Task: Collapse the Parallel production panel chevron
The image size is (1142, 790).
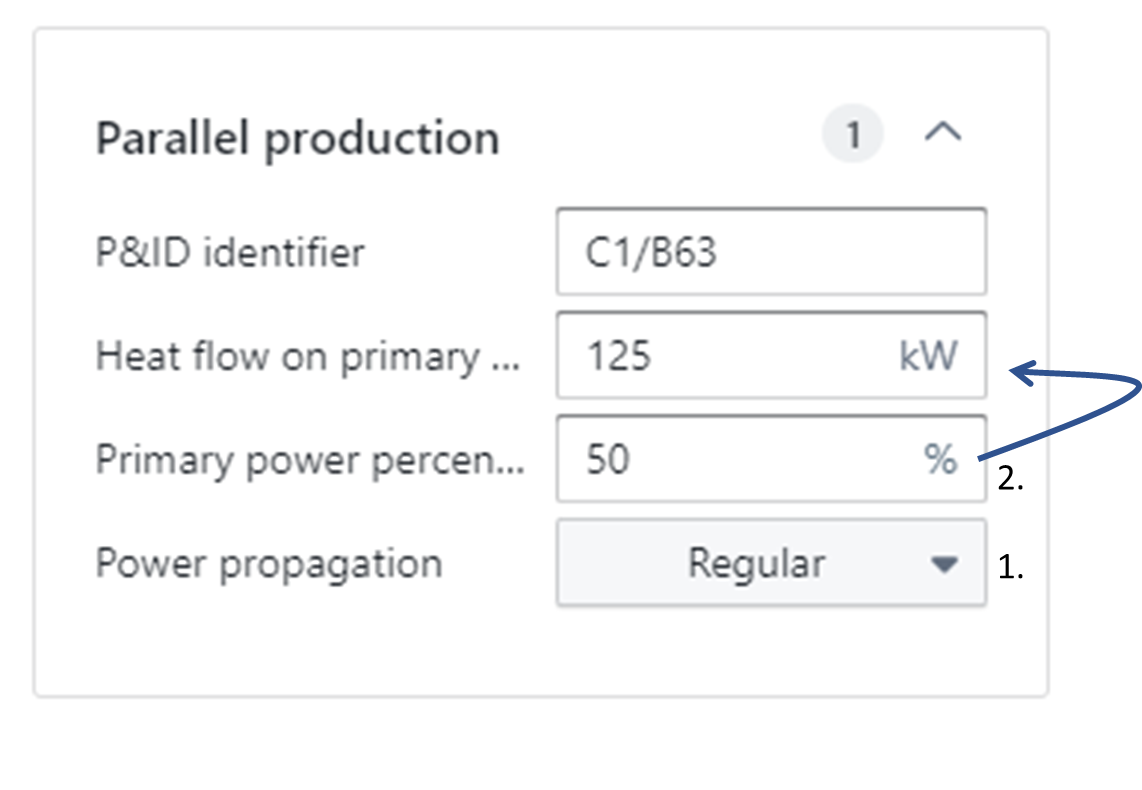Action: 942,134
